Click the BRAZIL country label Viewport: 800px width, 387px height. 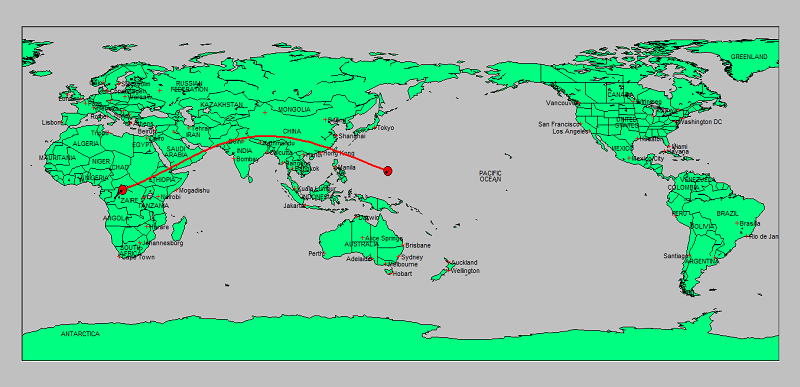point(727,214)
